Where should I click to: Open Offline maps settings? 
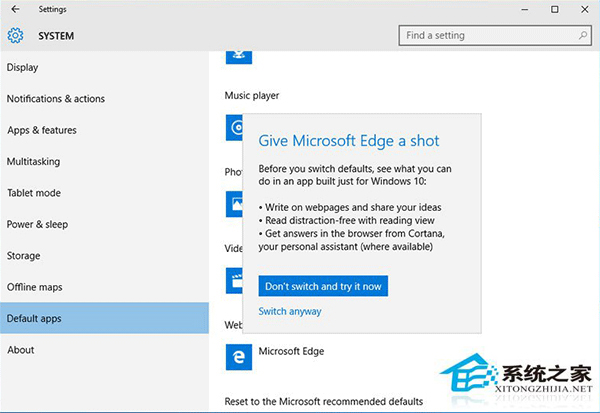click(104, 287)
